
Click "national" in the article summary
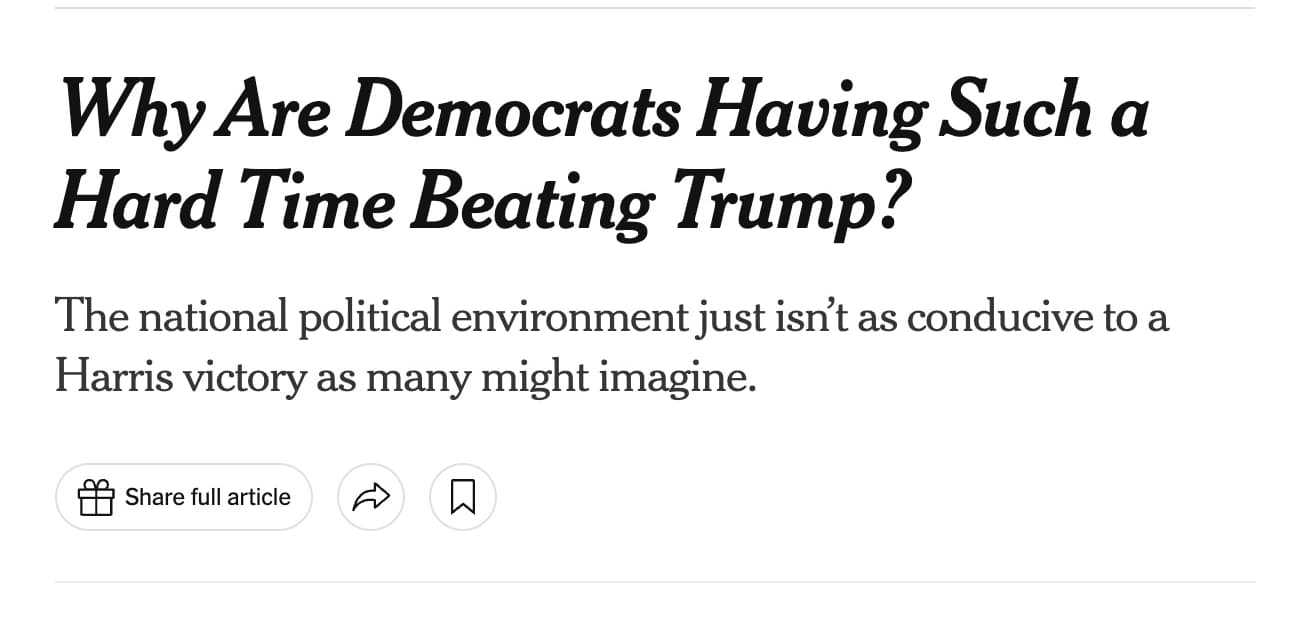pos(211,318)
